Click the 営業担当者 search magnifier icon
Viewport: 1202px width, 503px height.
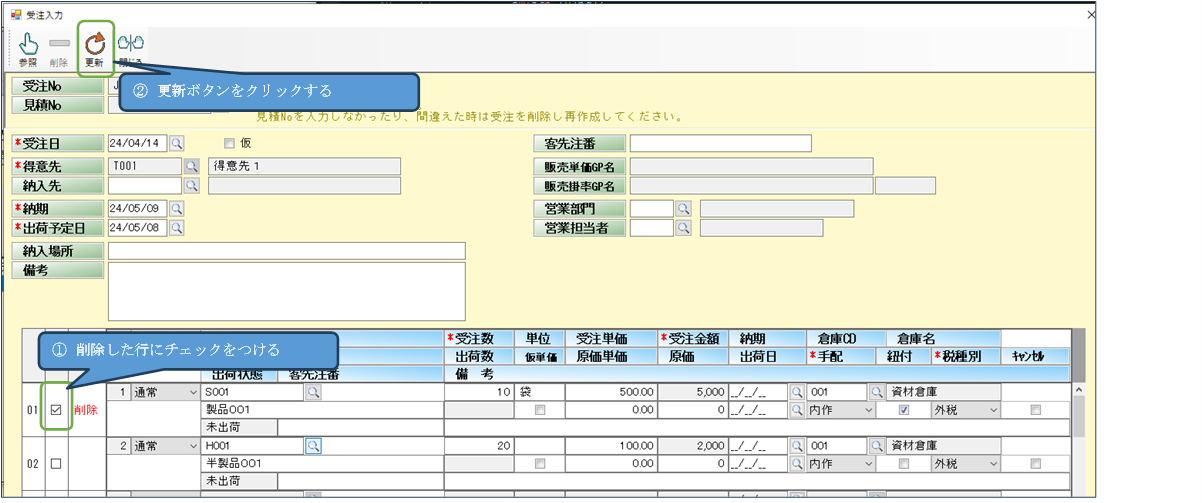[x=684, y=228]
